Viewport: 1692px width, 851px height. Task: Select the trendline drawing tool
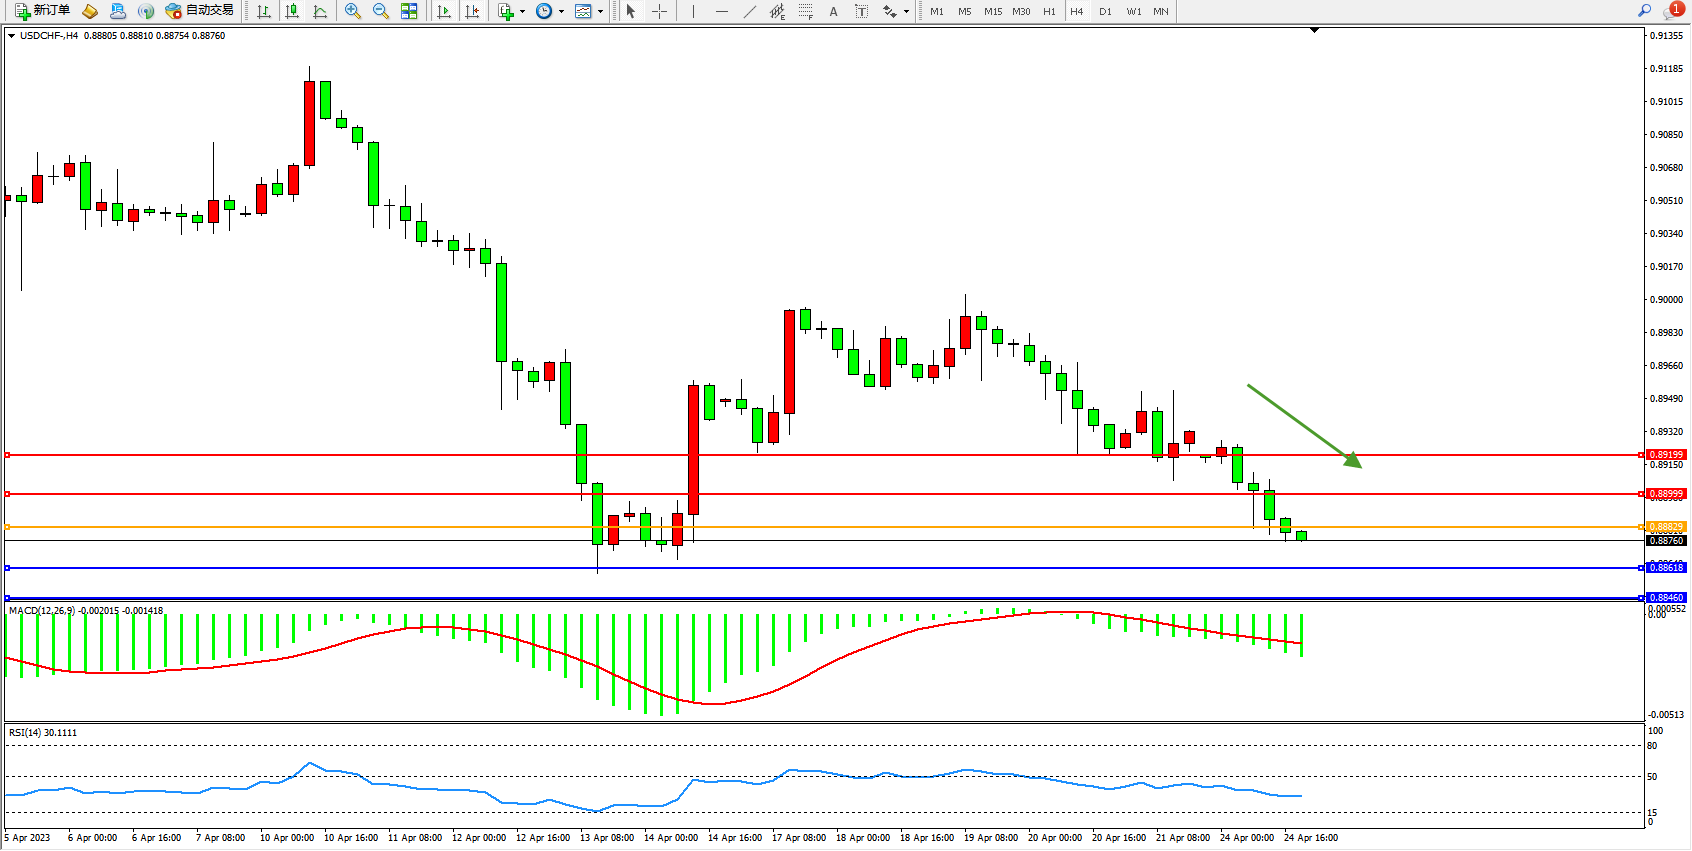tap(750, 11)
